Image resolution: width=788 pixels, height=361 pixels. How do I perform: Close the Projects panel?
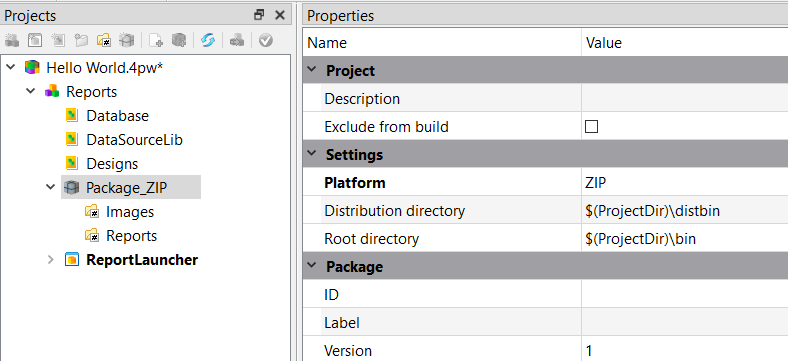[x=280, y=15]
